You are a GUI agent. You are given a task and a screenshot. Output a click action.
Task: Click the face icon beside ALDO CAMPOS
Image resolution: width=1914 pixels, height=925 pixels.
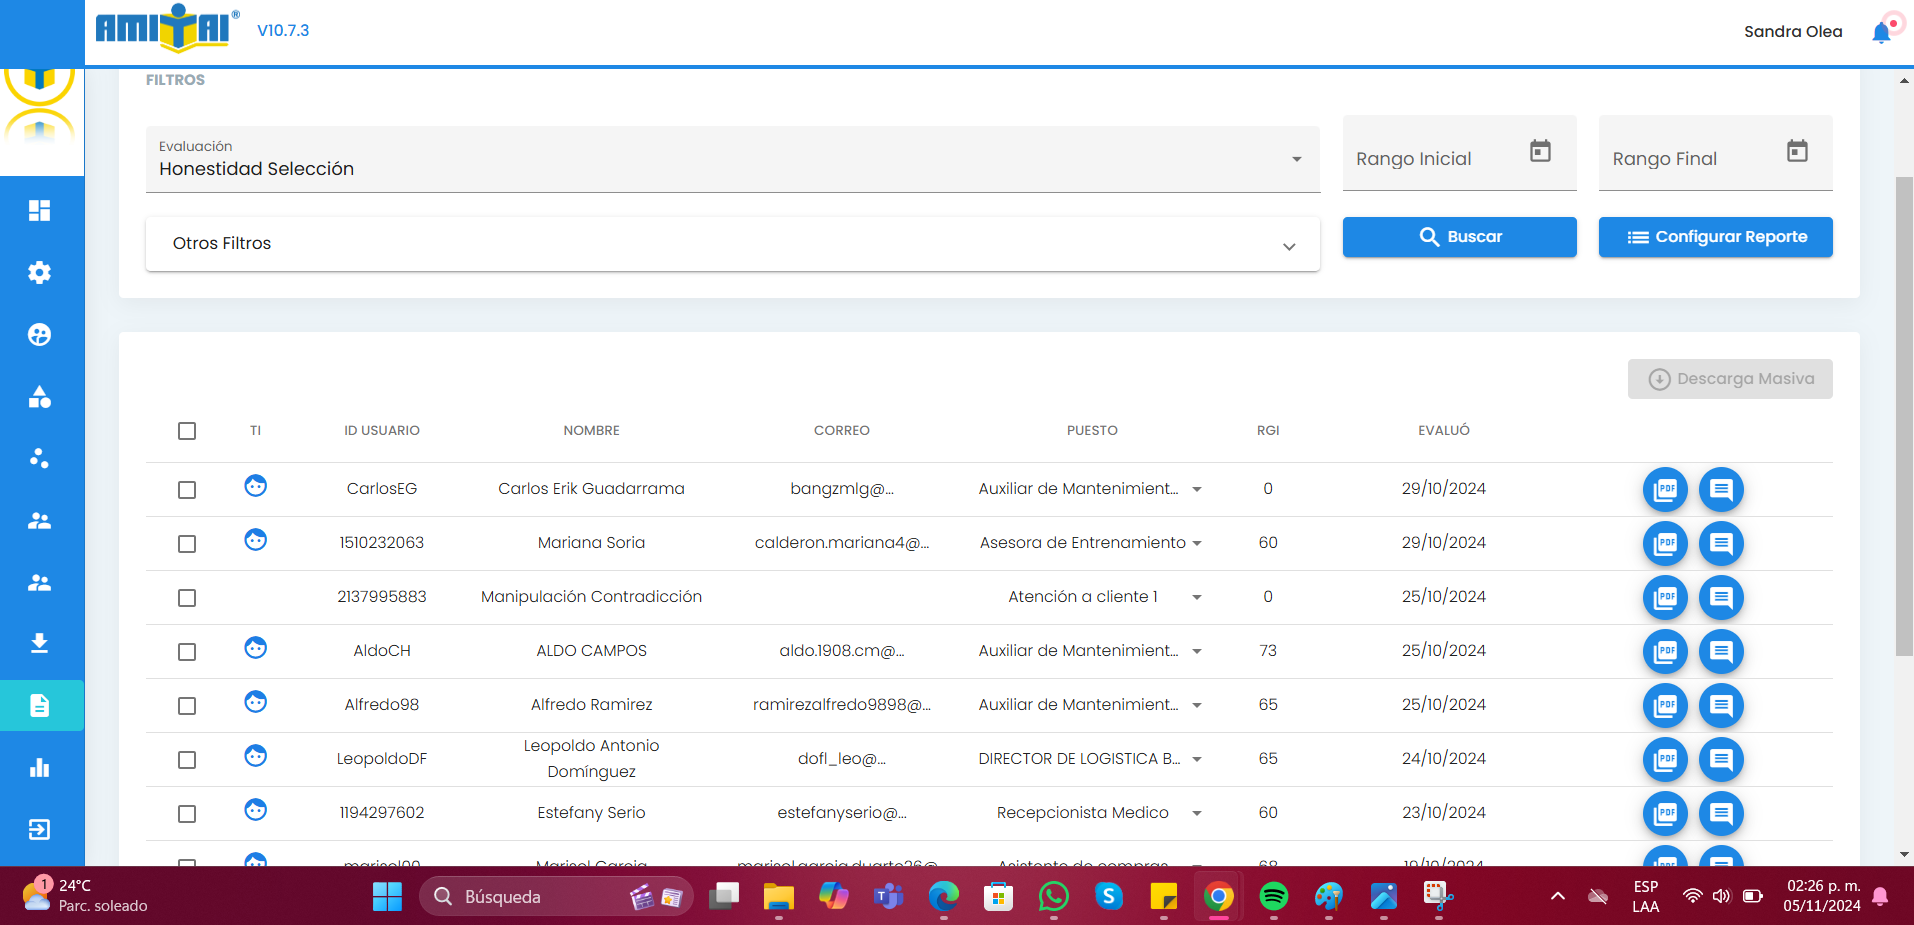[256, 648]
